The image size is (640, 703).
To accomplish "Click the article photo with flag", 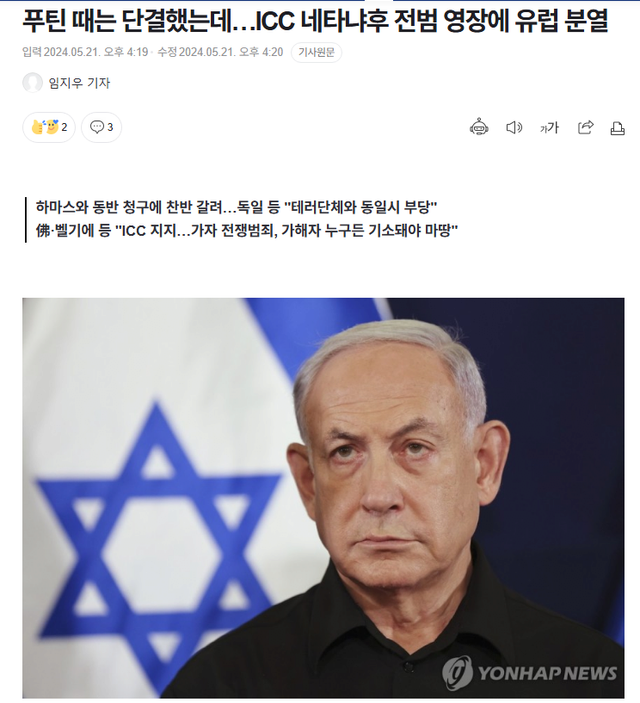I will tap(323, 498).
